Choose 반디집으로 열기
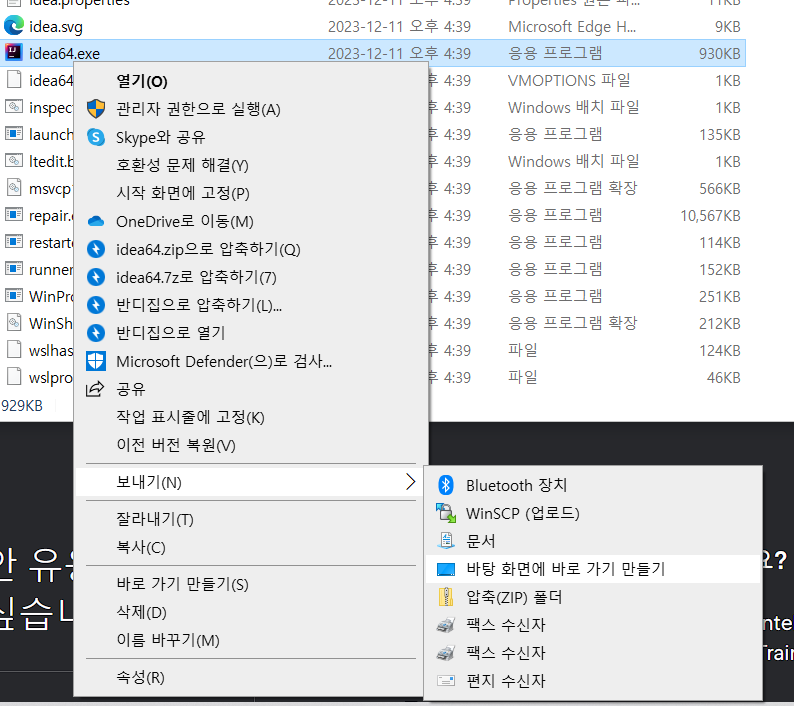794x706 pixels. (171, 333)
